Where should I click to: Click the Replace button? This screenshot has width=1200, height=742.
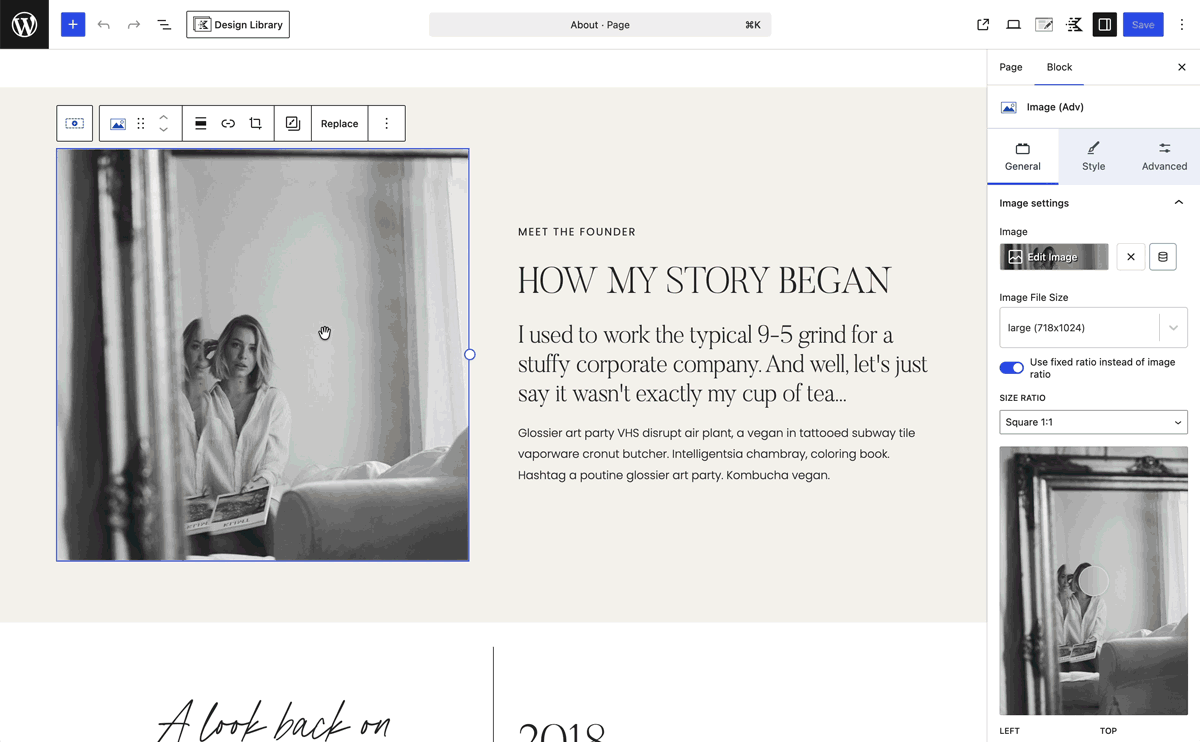pyautogui.click(x=339, y=123)
